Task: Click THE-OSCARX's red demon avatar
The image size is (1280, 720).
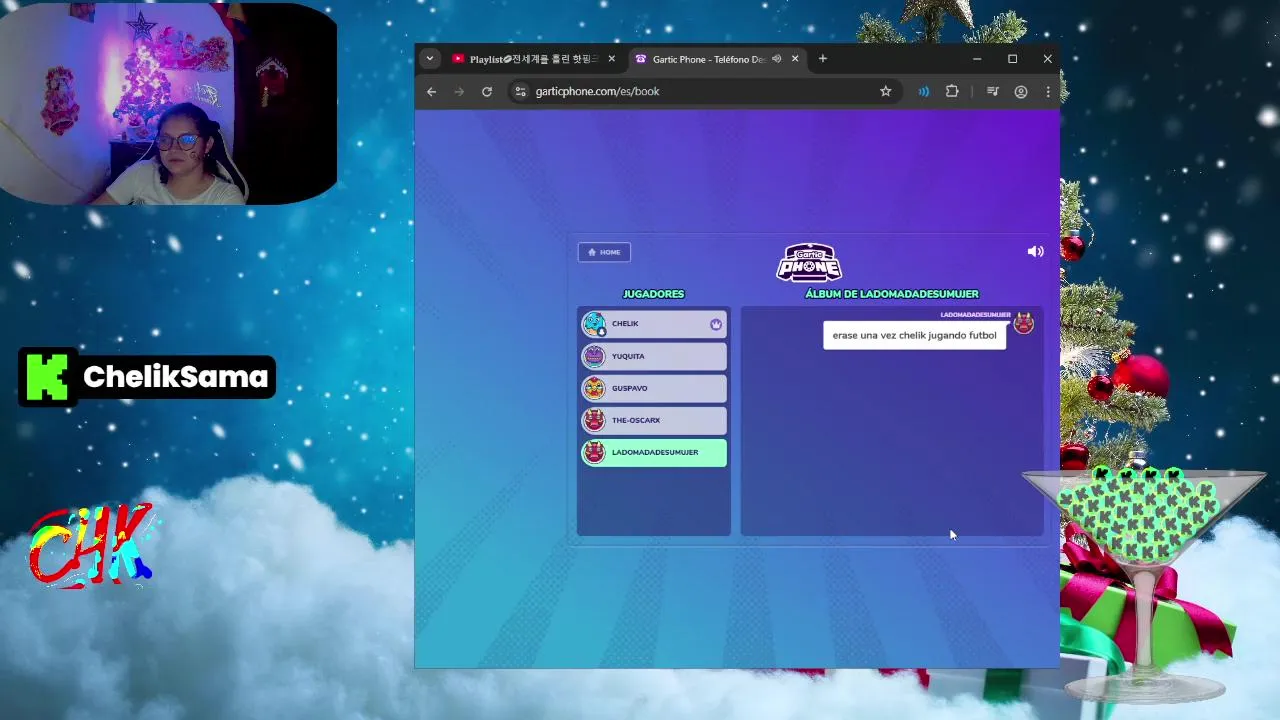Action: pyautogui.click(x=594, y=420)
